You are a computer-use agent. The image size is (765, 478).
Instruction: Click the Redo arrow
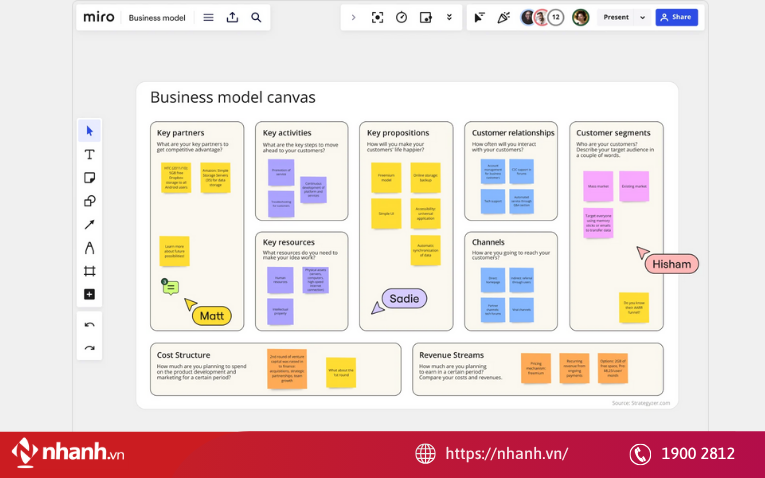(x=89, y=348)
